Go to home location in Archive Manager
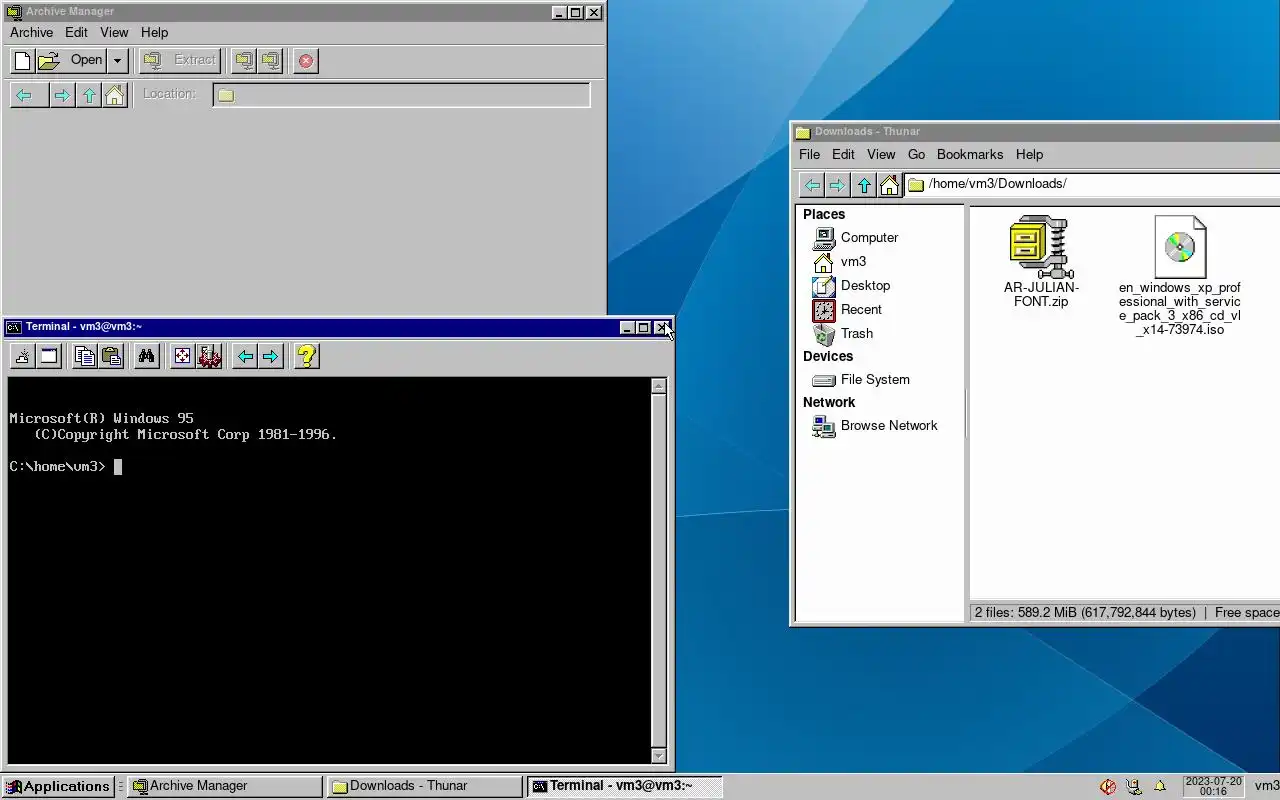 [115, 95]
